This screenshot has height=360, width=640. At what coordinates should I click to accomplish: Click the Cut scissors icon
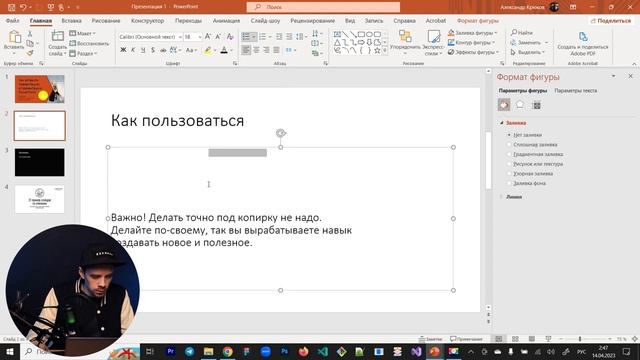(30, 33)
